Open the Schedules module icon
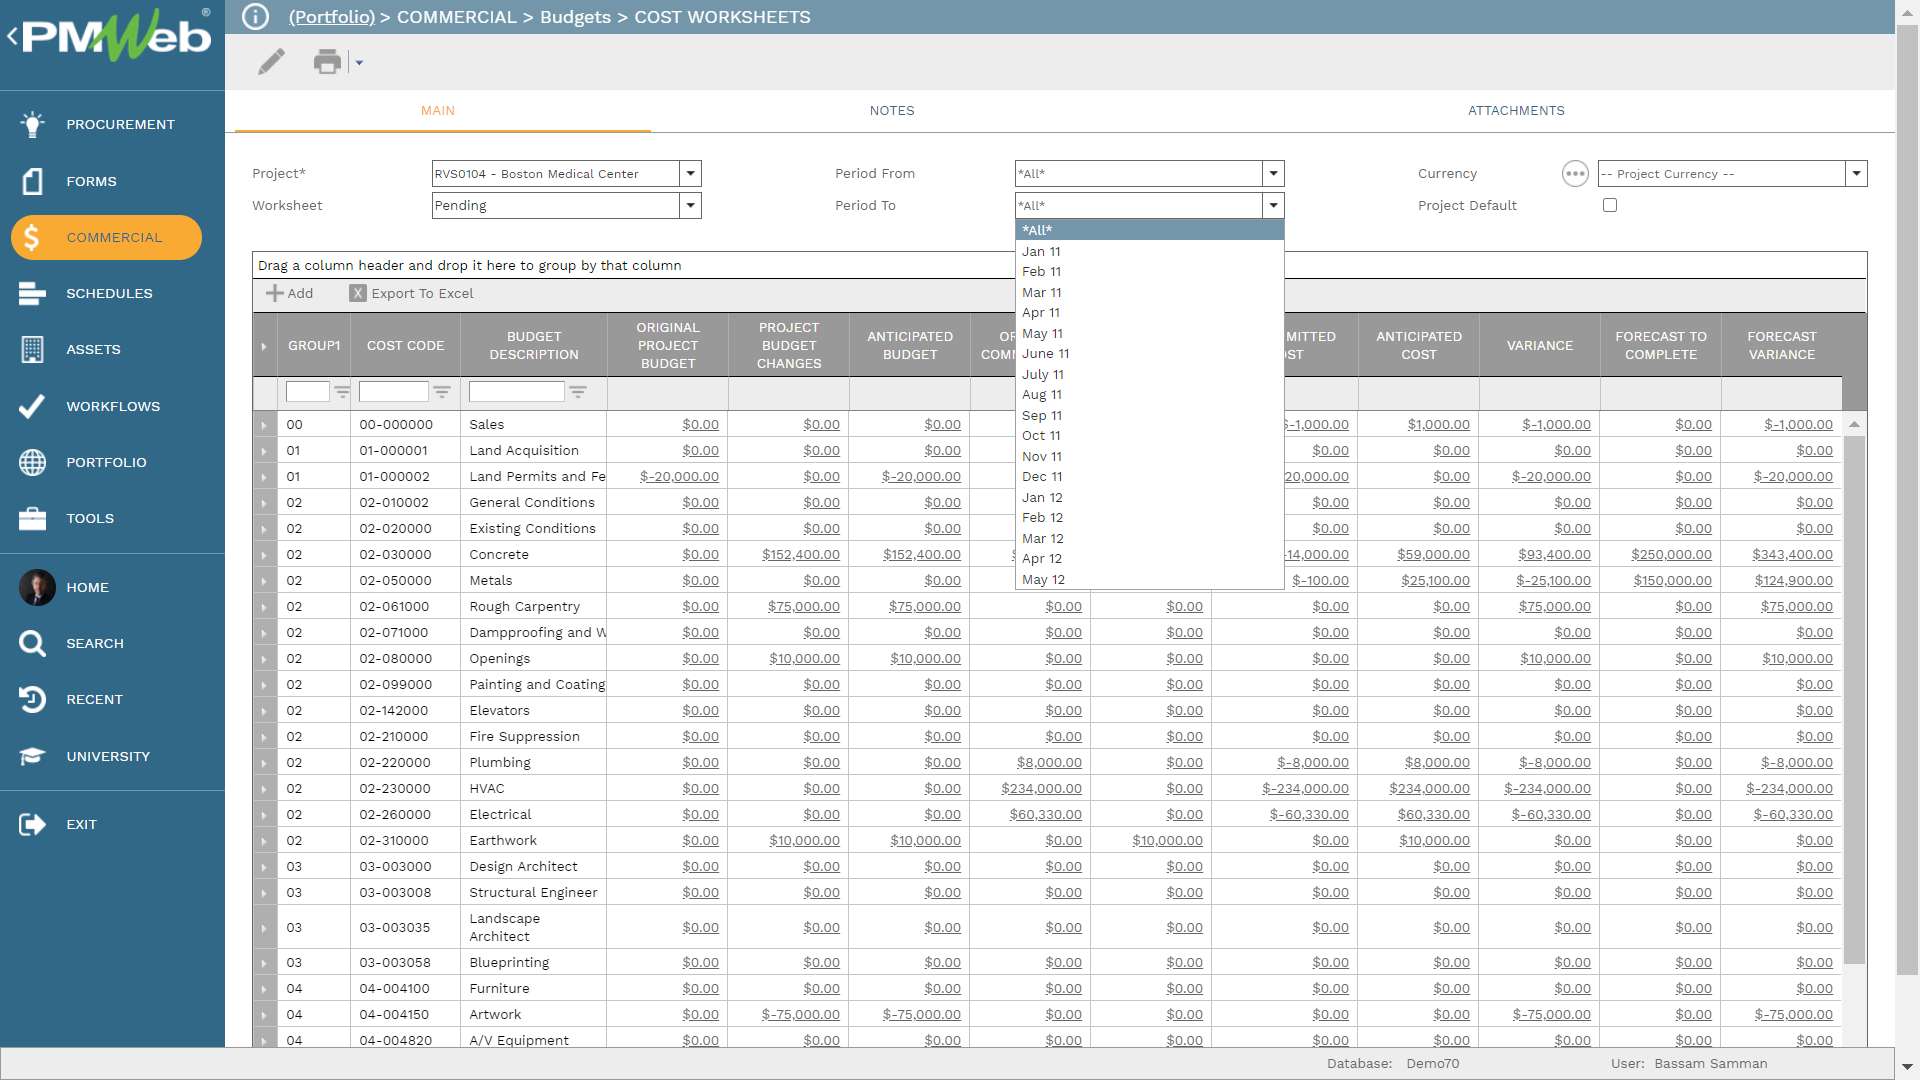1920x1080 pixels. coord(32,293)
